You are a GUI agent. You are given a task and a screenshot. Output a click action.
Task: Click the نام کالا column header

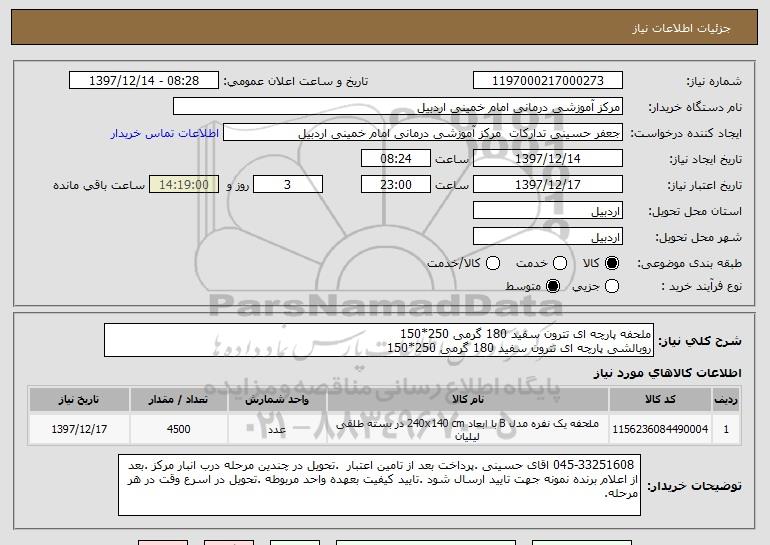(468, 400)
